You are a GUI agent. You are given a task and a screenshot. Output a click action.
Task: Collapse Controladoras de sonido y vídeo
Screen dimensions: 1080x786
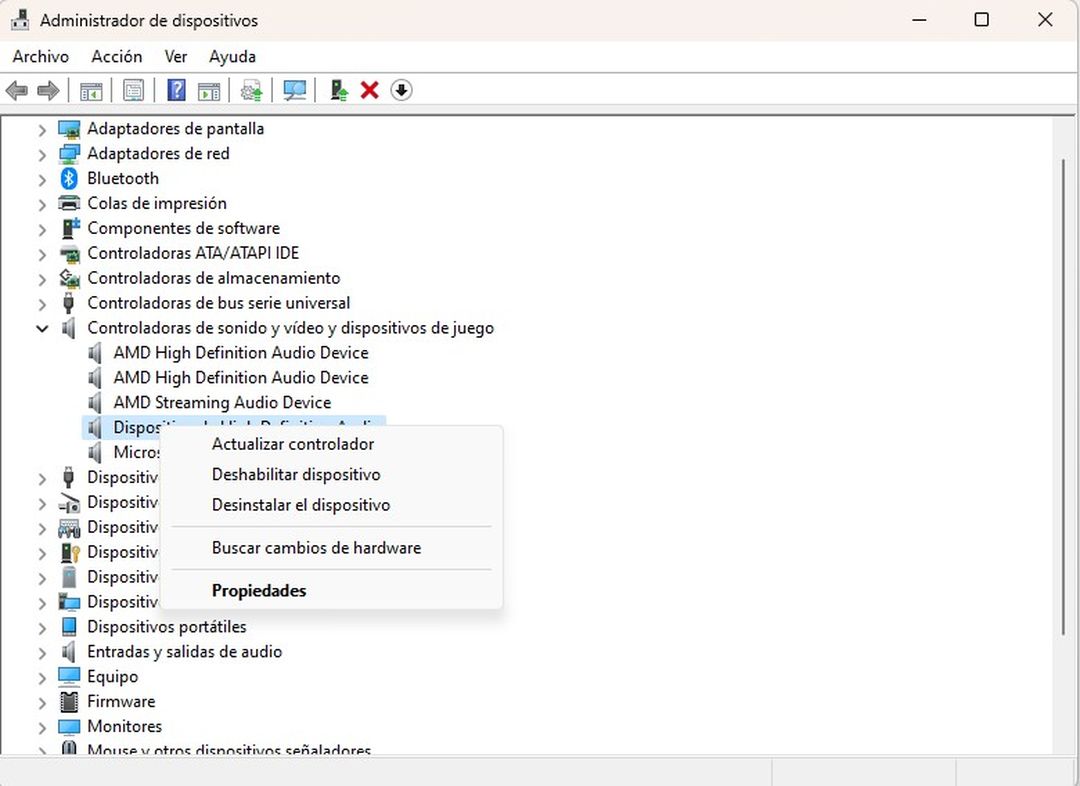[42, 328]
